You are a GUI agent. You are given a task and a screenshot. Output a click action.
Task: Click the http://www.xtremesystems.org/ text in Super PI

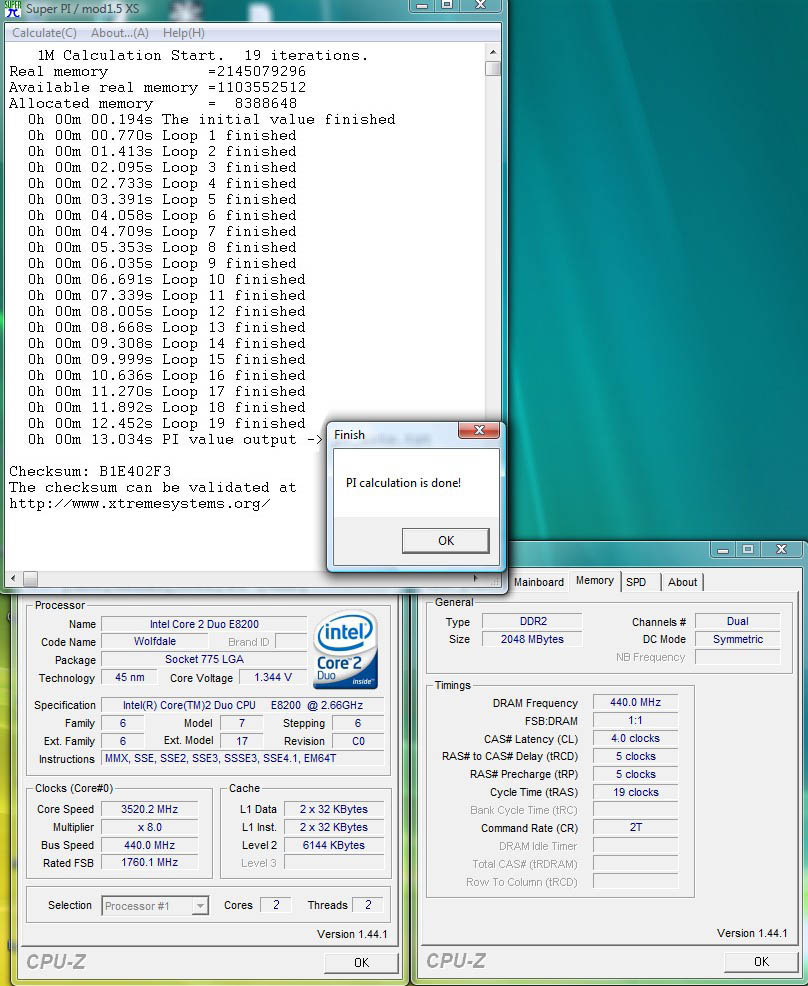pyautogui.click(x=140, y=503)
